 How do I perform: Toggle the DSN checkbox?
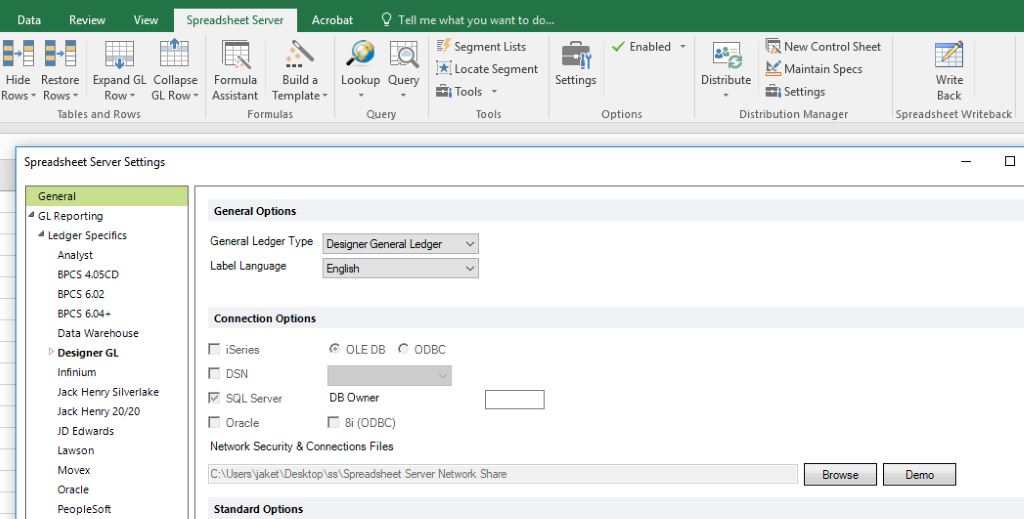(214, 373)
